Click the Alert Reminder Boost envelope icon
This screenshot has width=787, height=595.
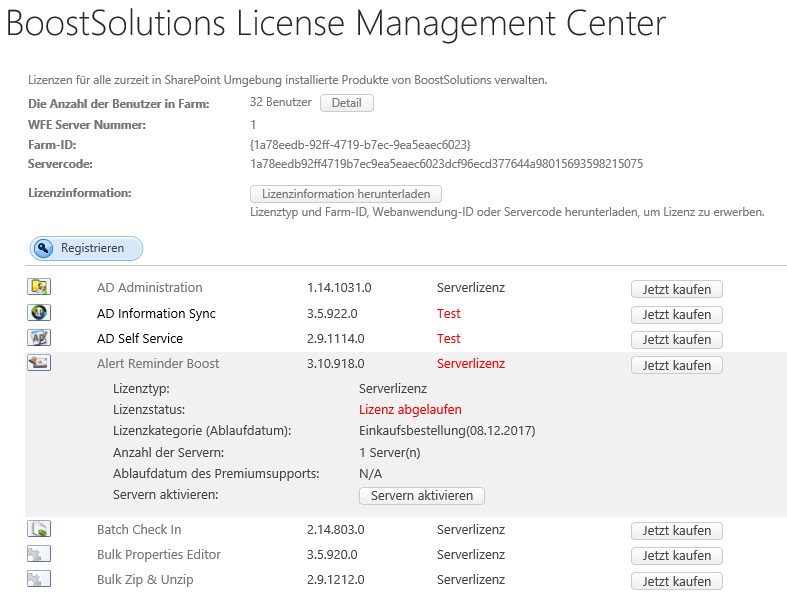(x=39, y=363)
